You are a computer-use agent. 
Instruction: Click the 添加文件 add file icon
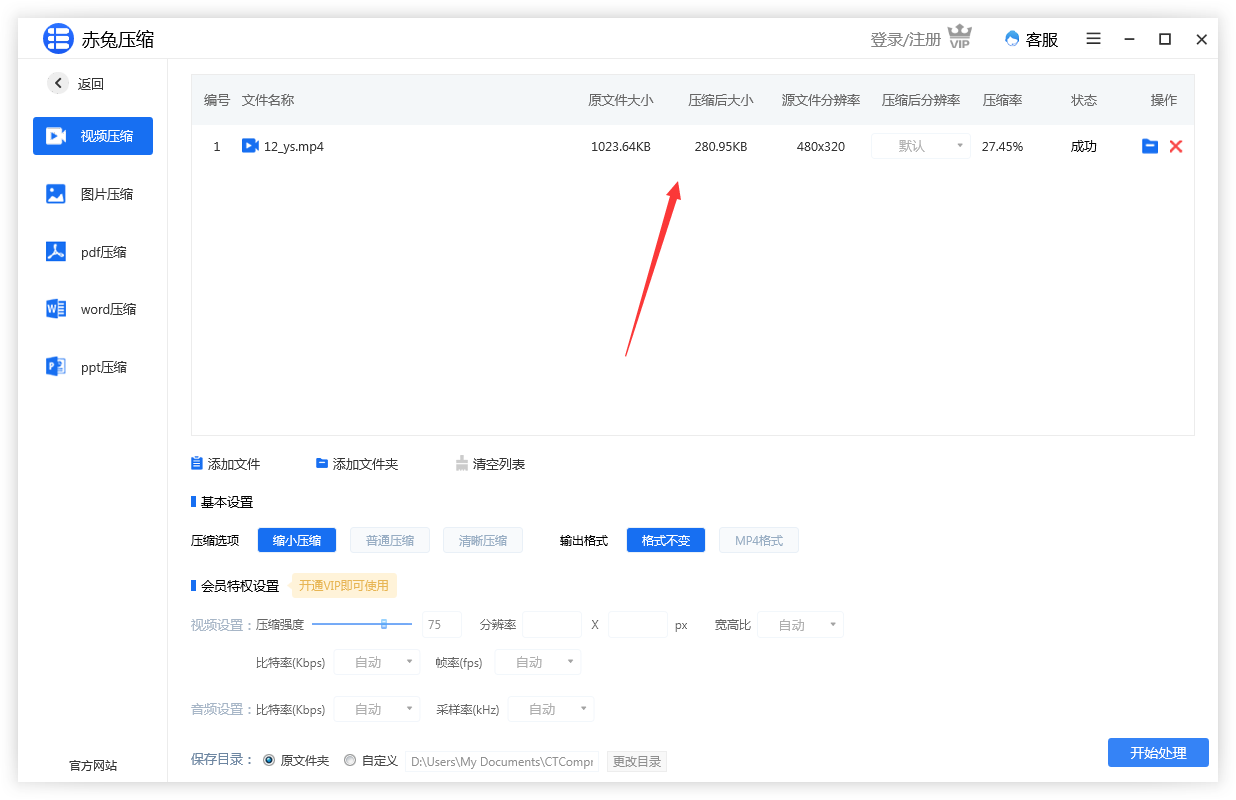[x=197, y=464]
